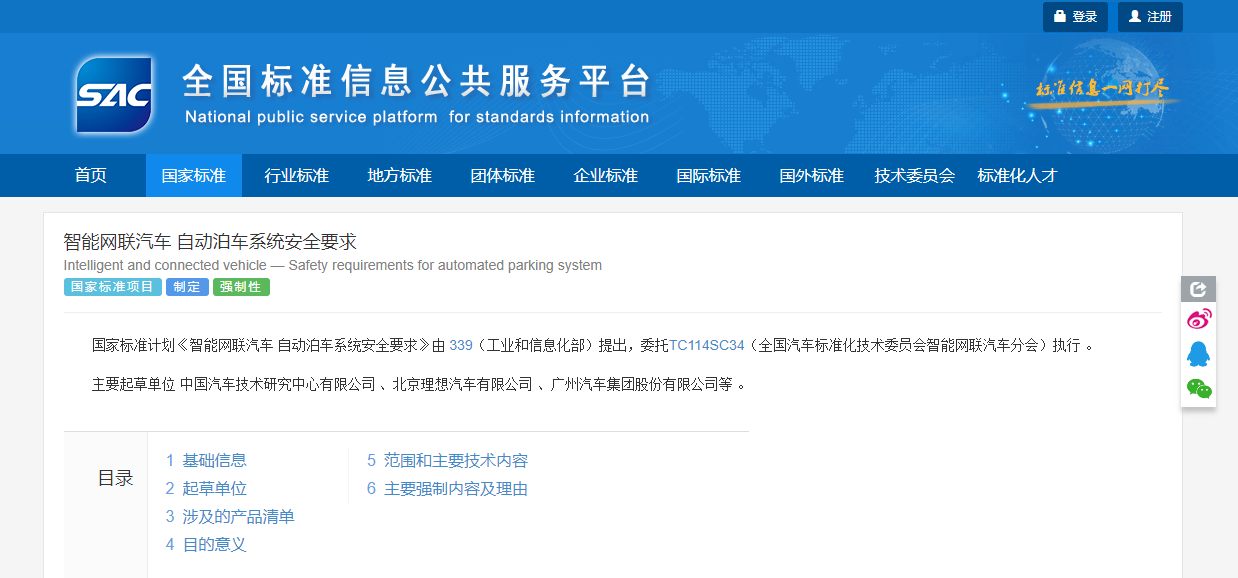Jump to 2 起草单位 section
1238x578 pixels.
(206, 488)
